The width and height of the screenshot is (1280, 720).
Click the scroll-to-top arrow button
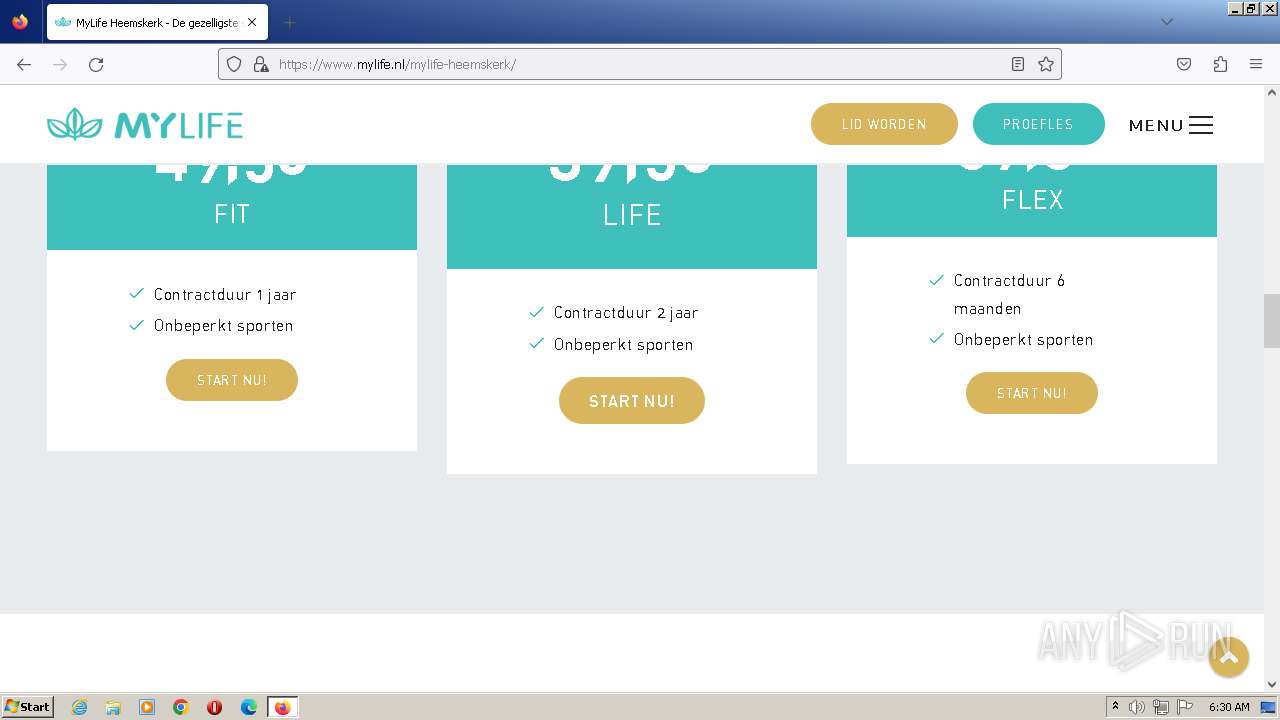(1229, 657)
